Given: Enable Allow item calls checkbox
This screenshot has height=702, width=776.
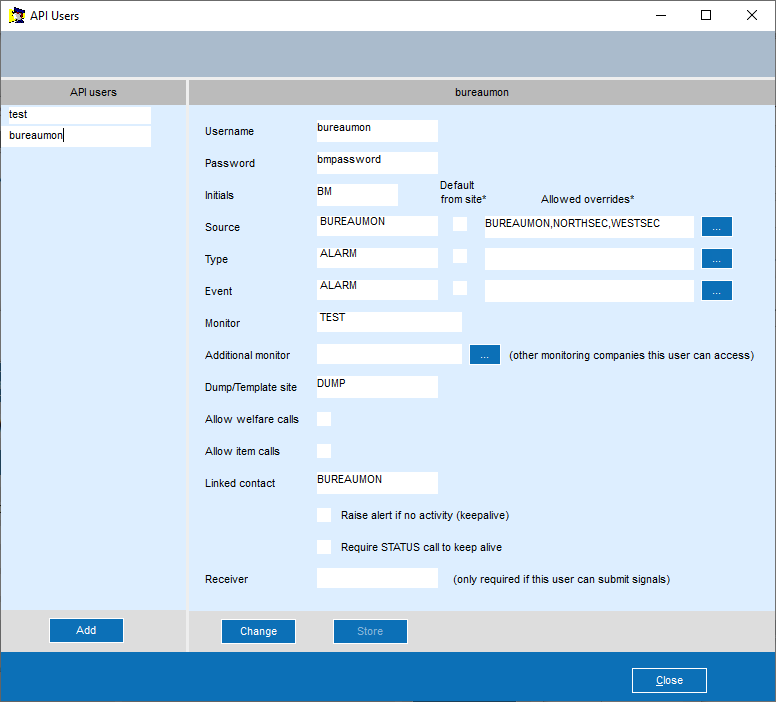Looking at the screenshot, I should [324, 451].
